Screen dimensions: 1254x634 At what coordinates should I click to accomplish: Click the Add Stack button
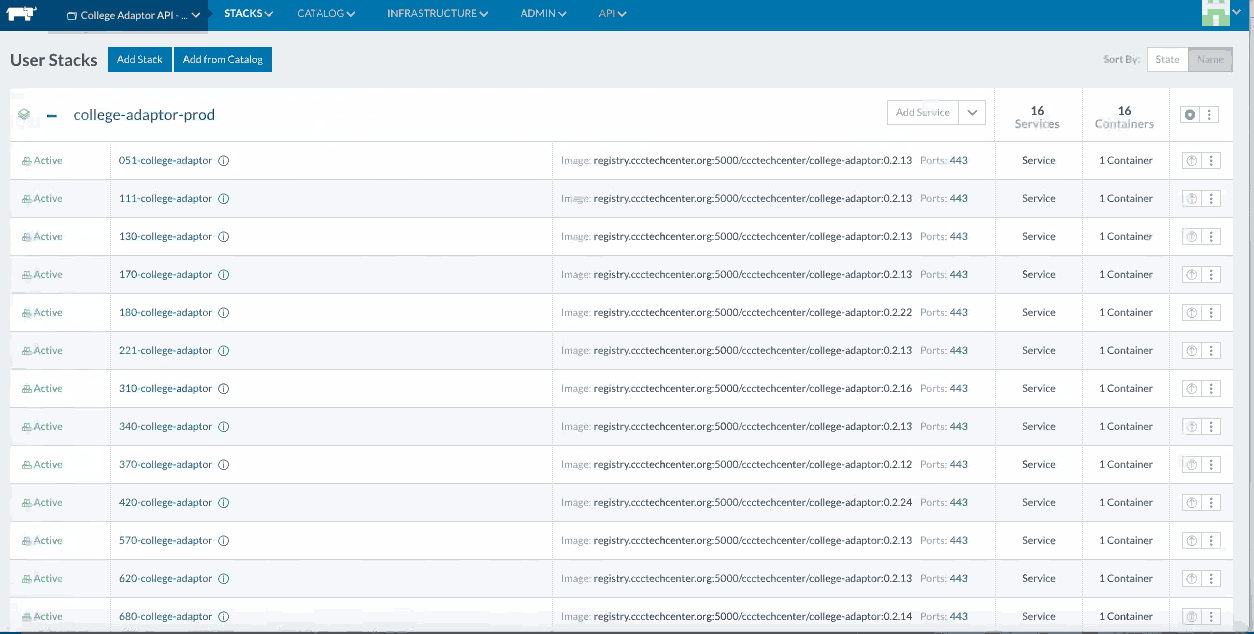click(140, 60)
